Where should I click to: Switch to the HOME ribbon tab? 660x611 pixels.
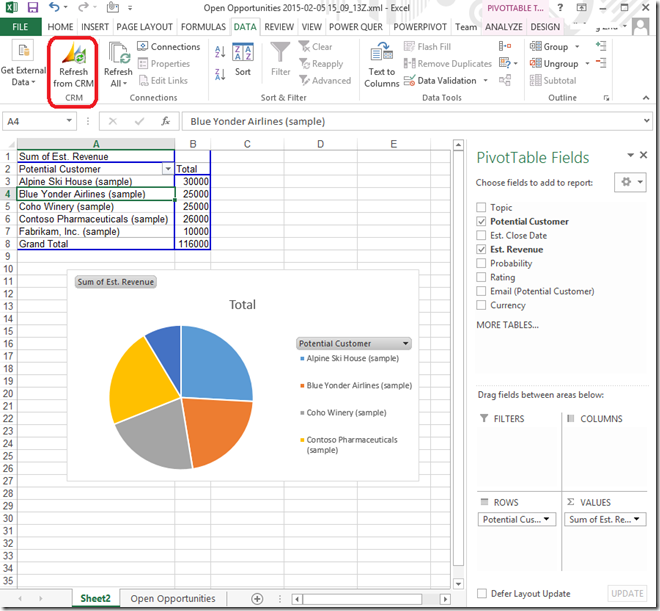point(60,27)
